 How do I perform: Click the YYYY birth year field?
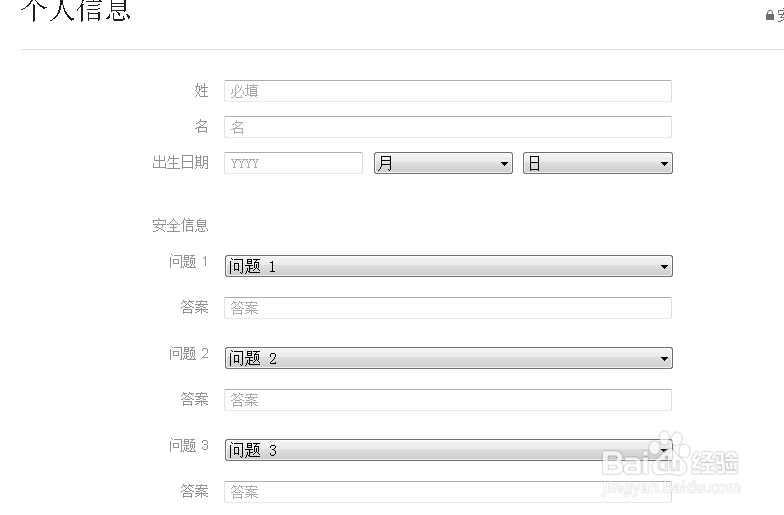point(293,163)
